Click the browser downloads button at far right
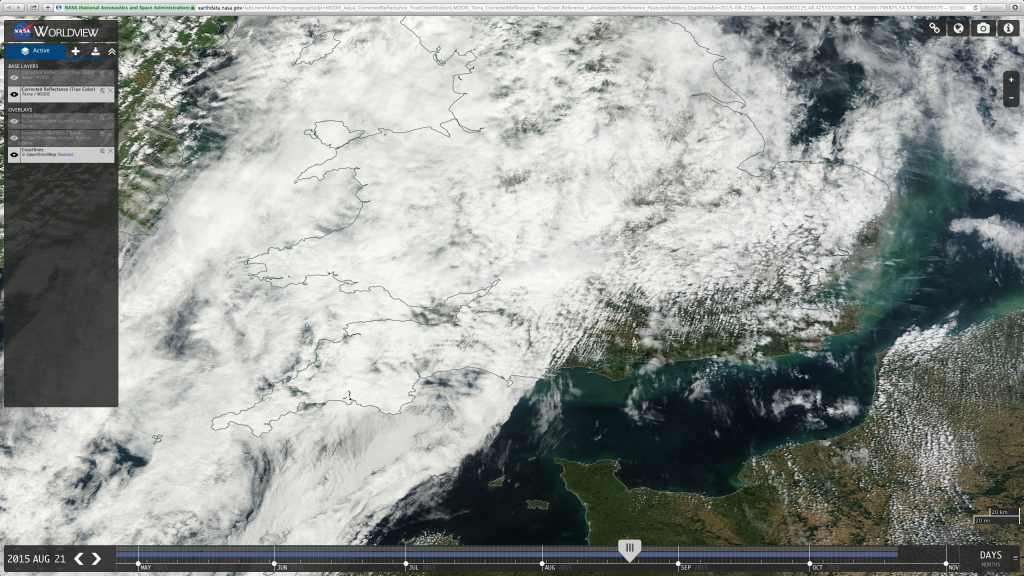 pyautogui.click(x=1014, y=8)
